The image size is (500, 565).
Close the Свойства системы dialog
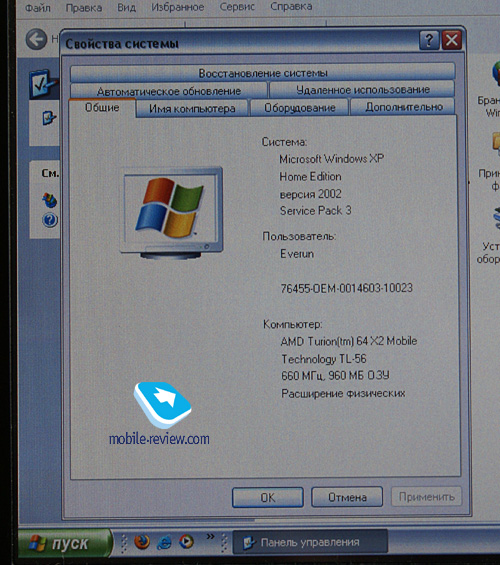click(x=452, y=40)
